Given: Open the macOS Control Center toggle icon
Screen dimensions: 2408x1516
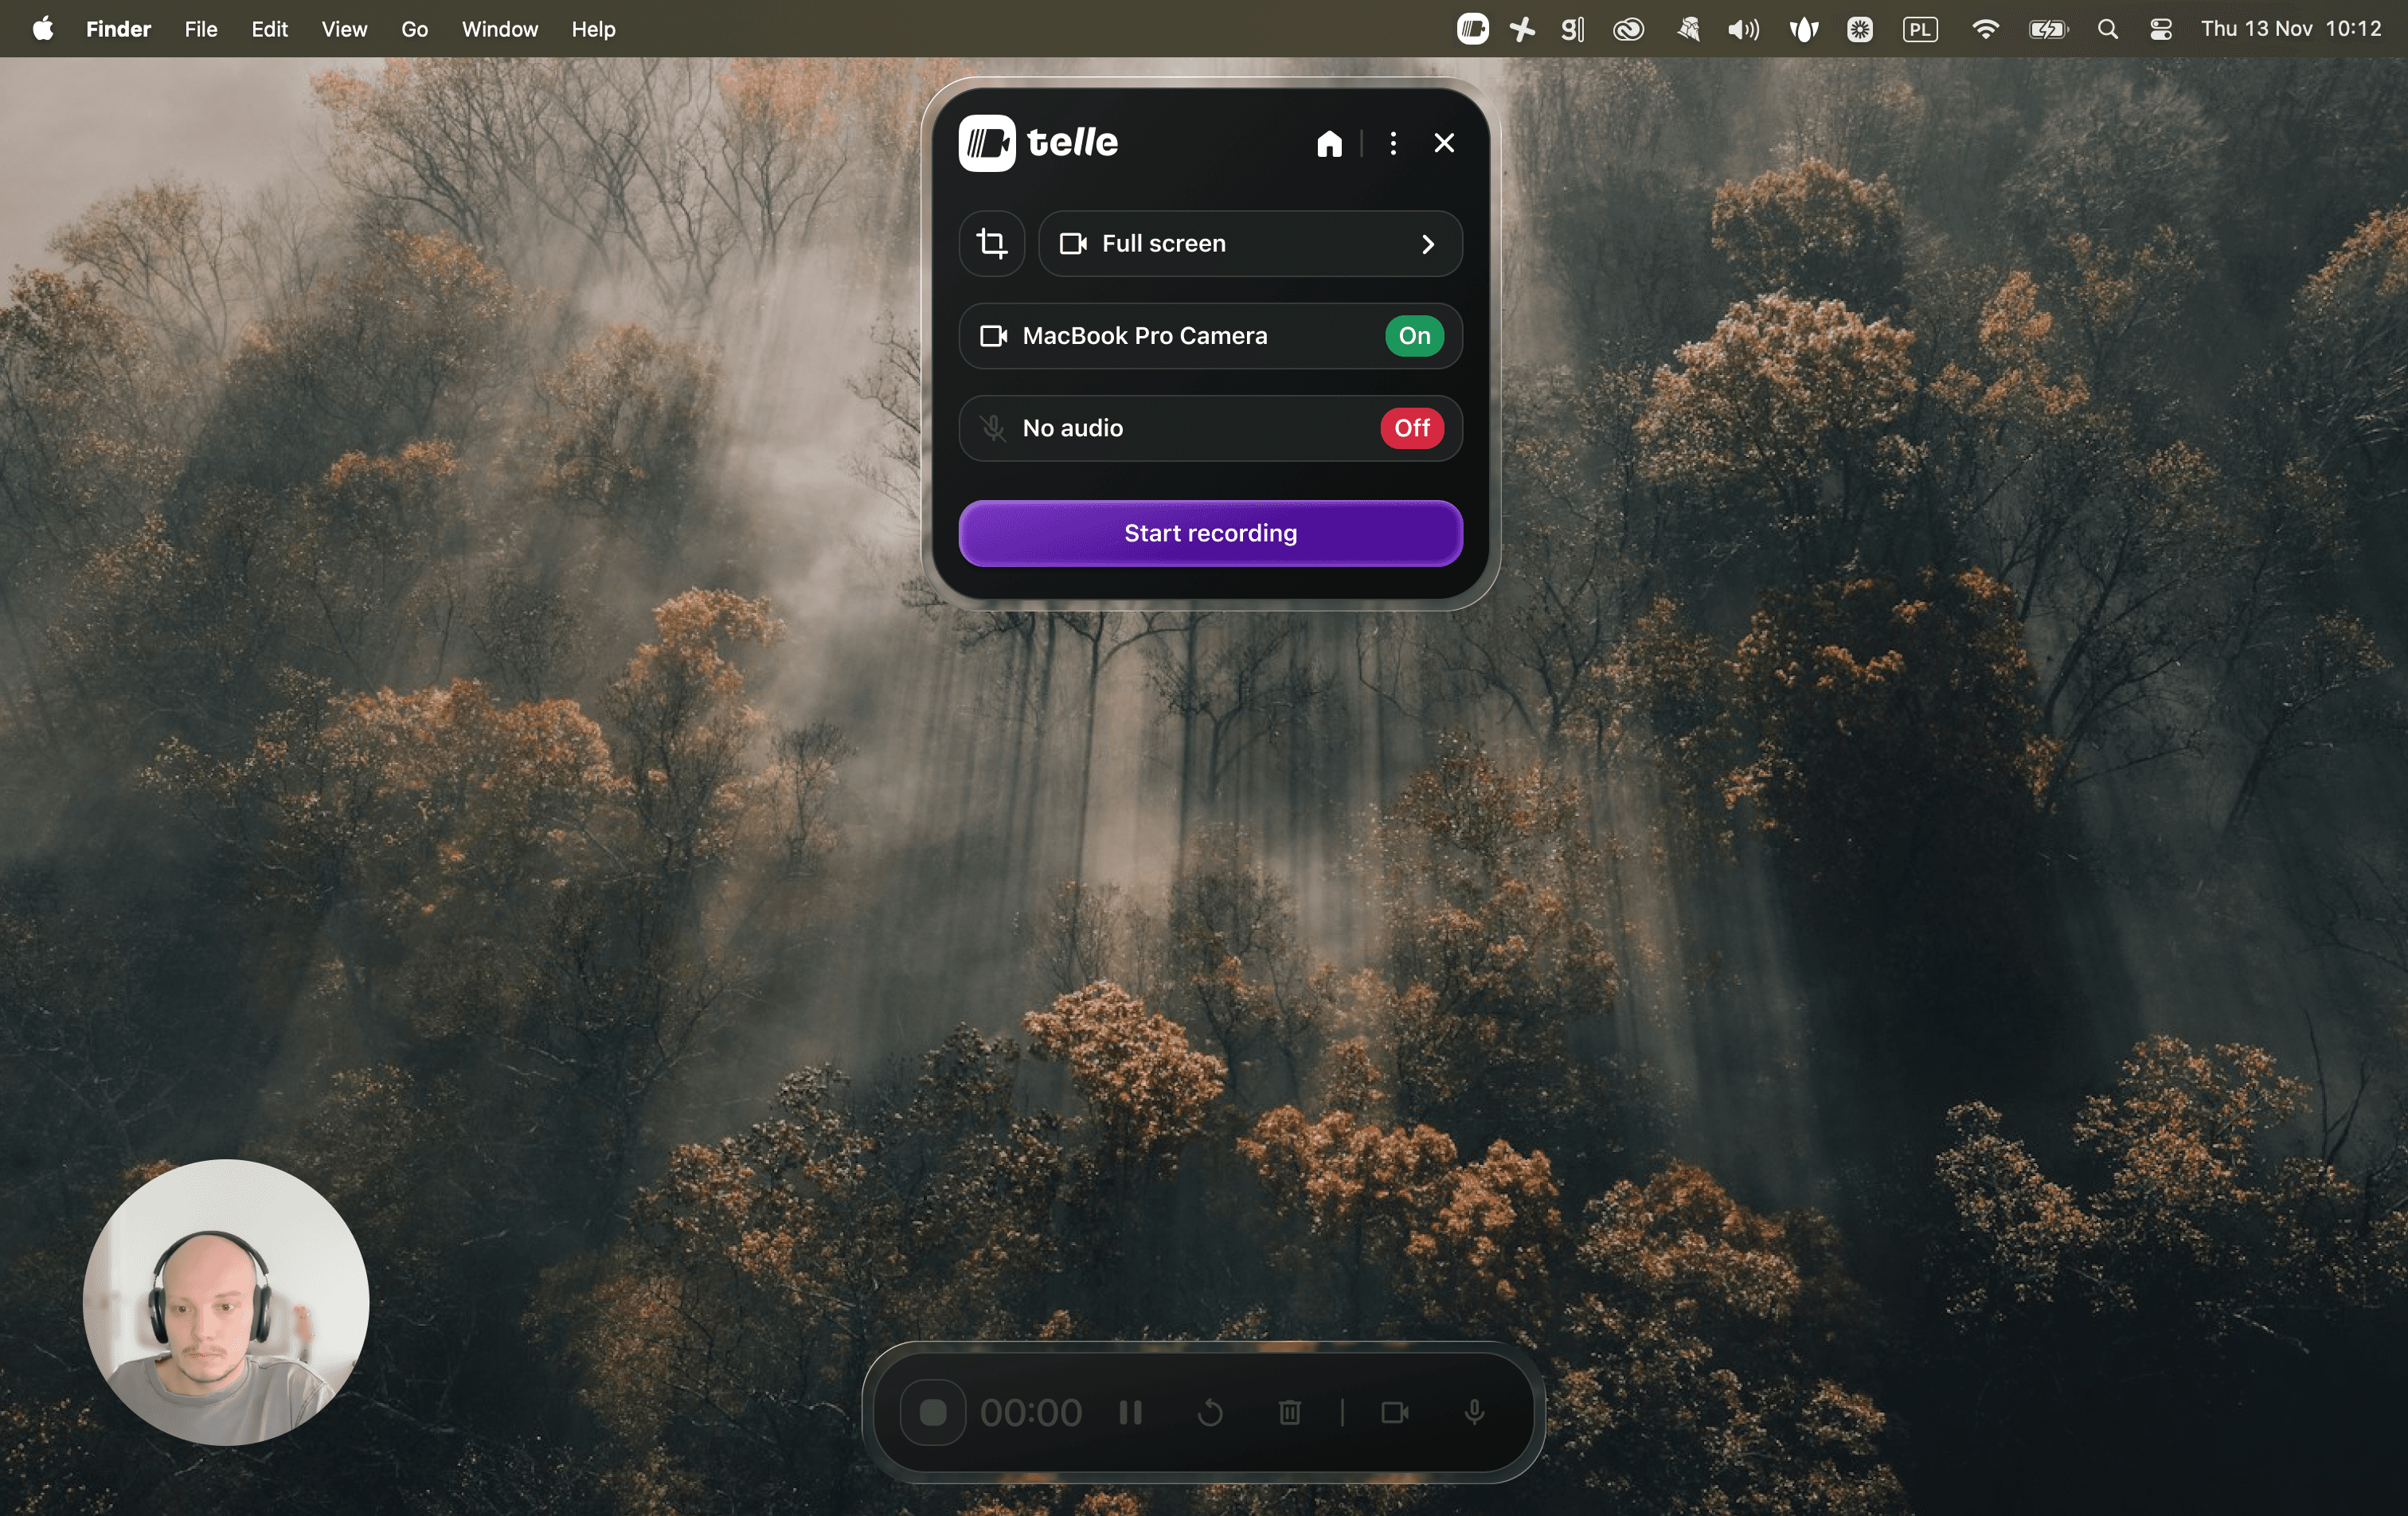Looking at the screenshot, I should coord(2160,29).
